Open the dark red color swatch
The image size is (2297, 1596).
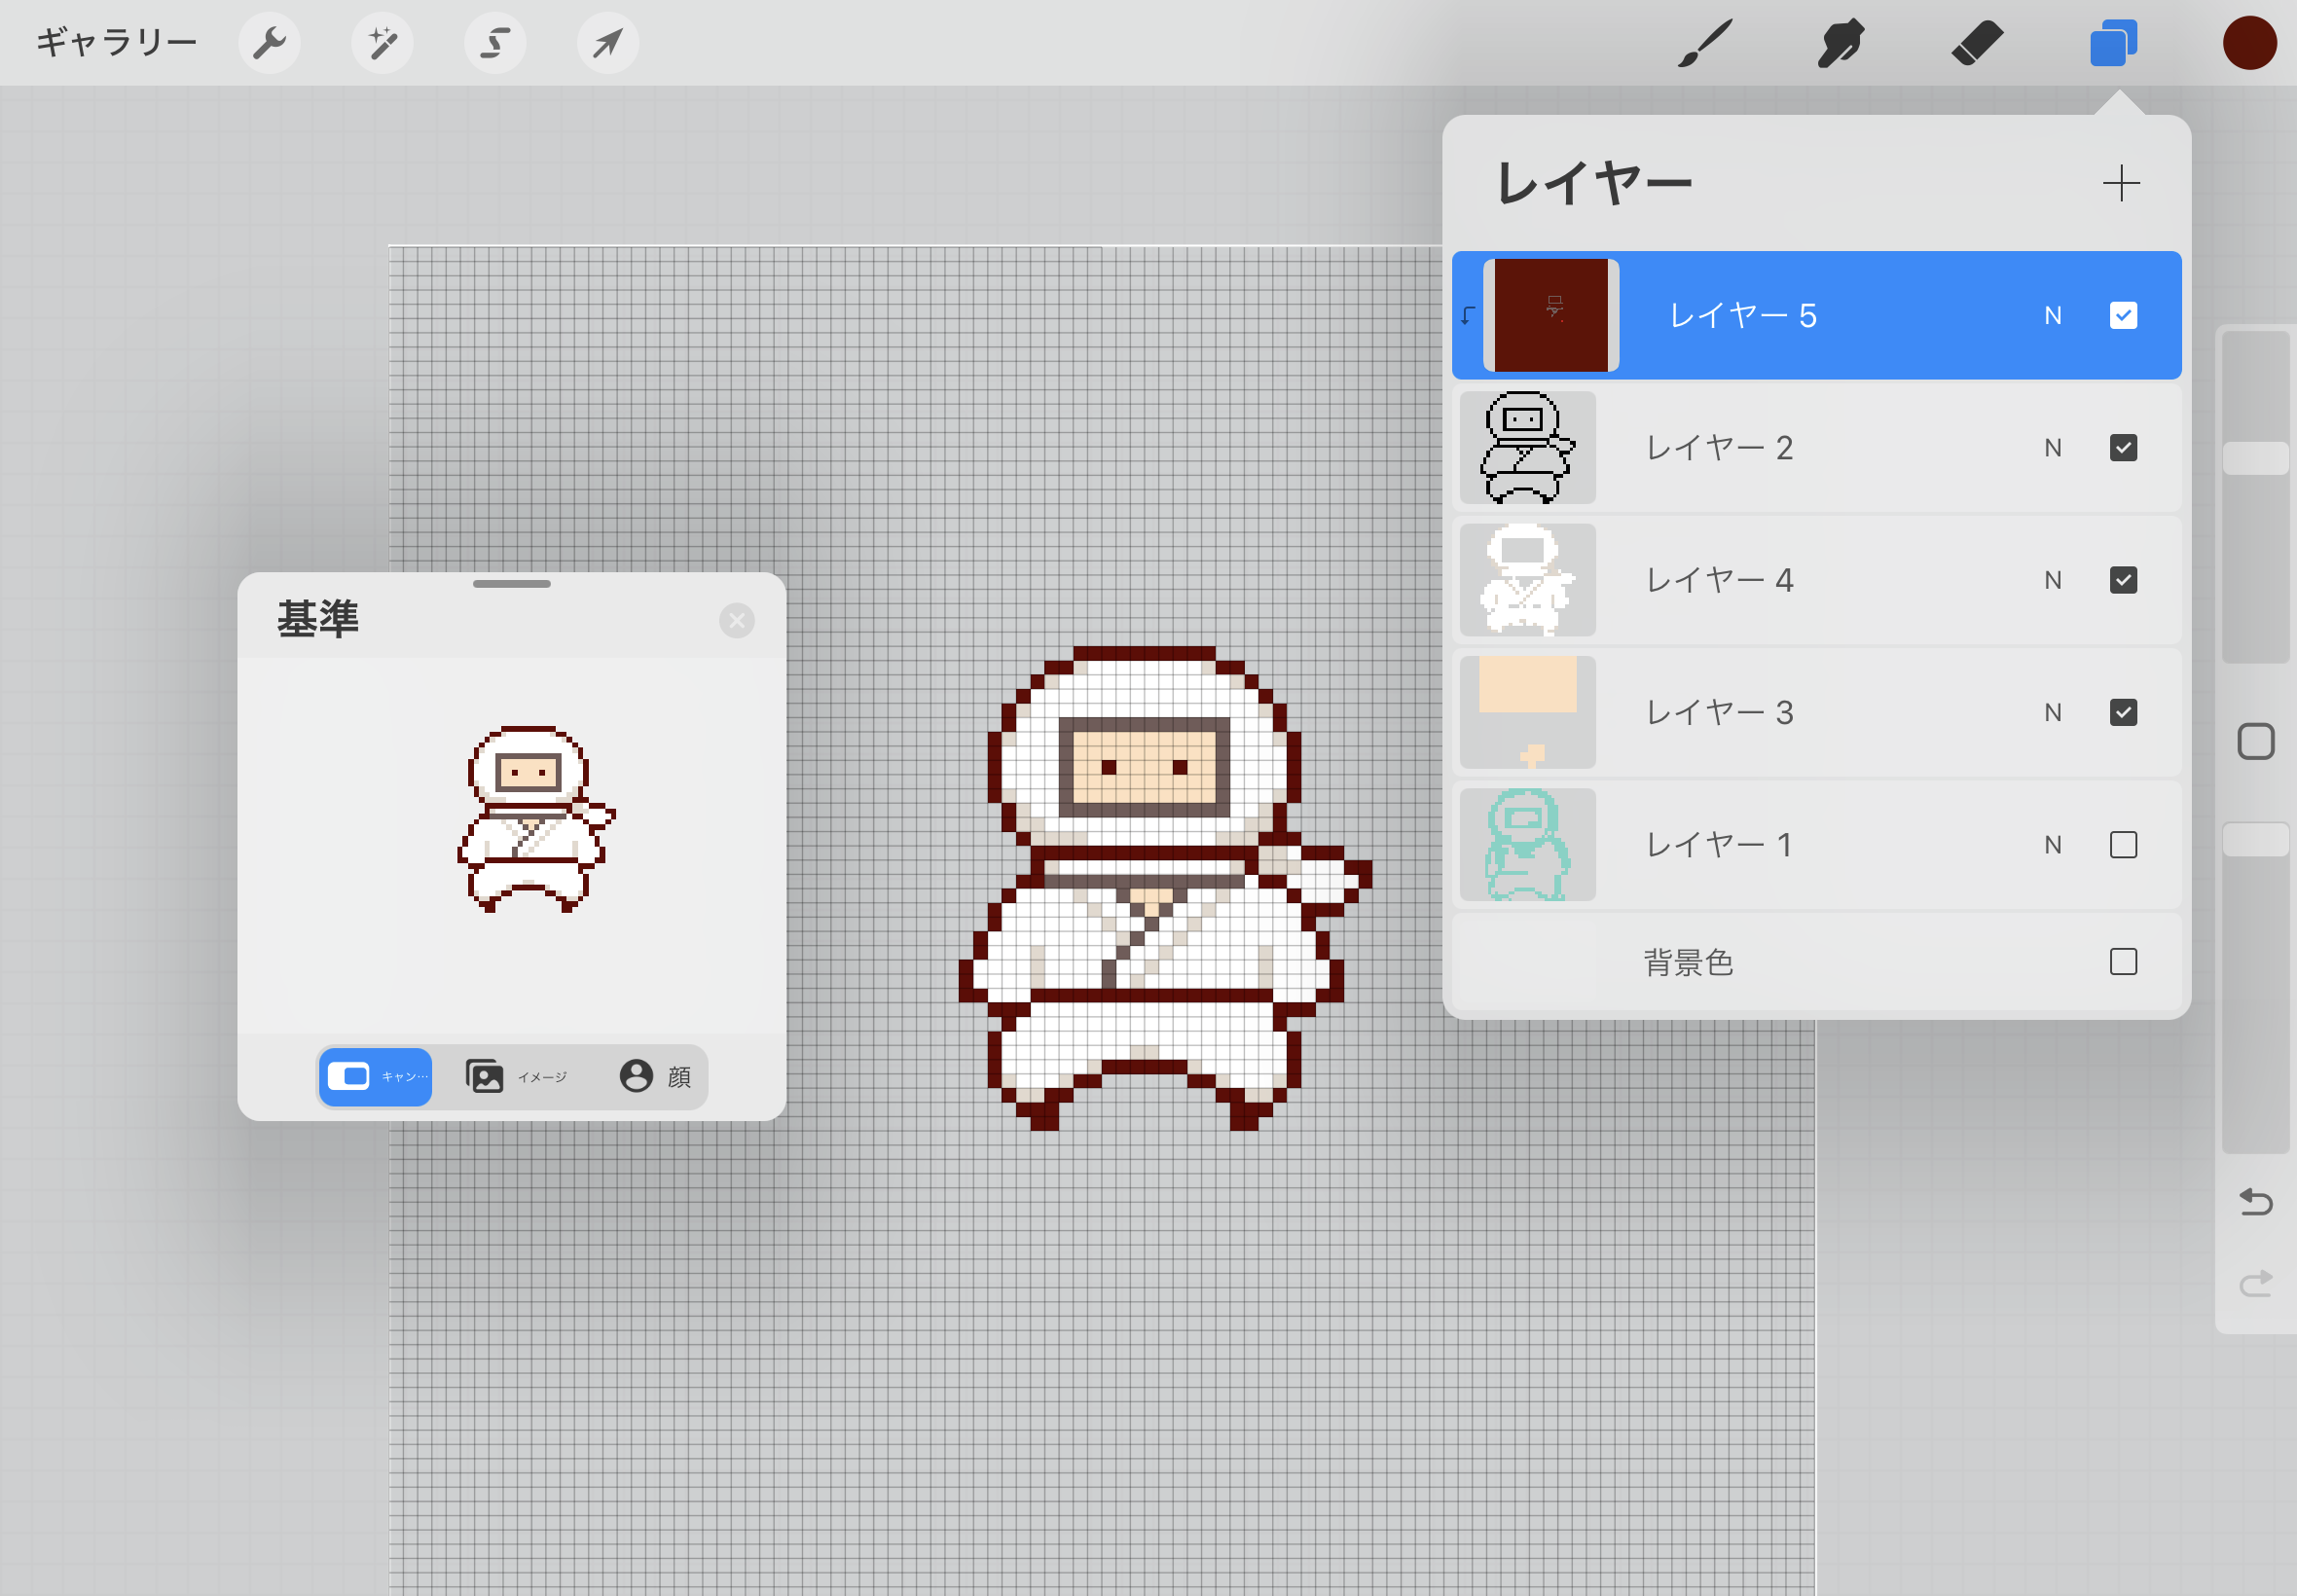point(2249,43)
